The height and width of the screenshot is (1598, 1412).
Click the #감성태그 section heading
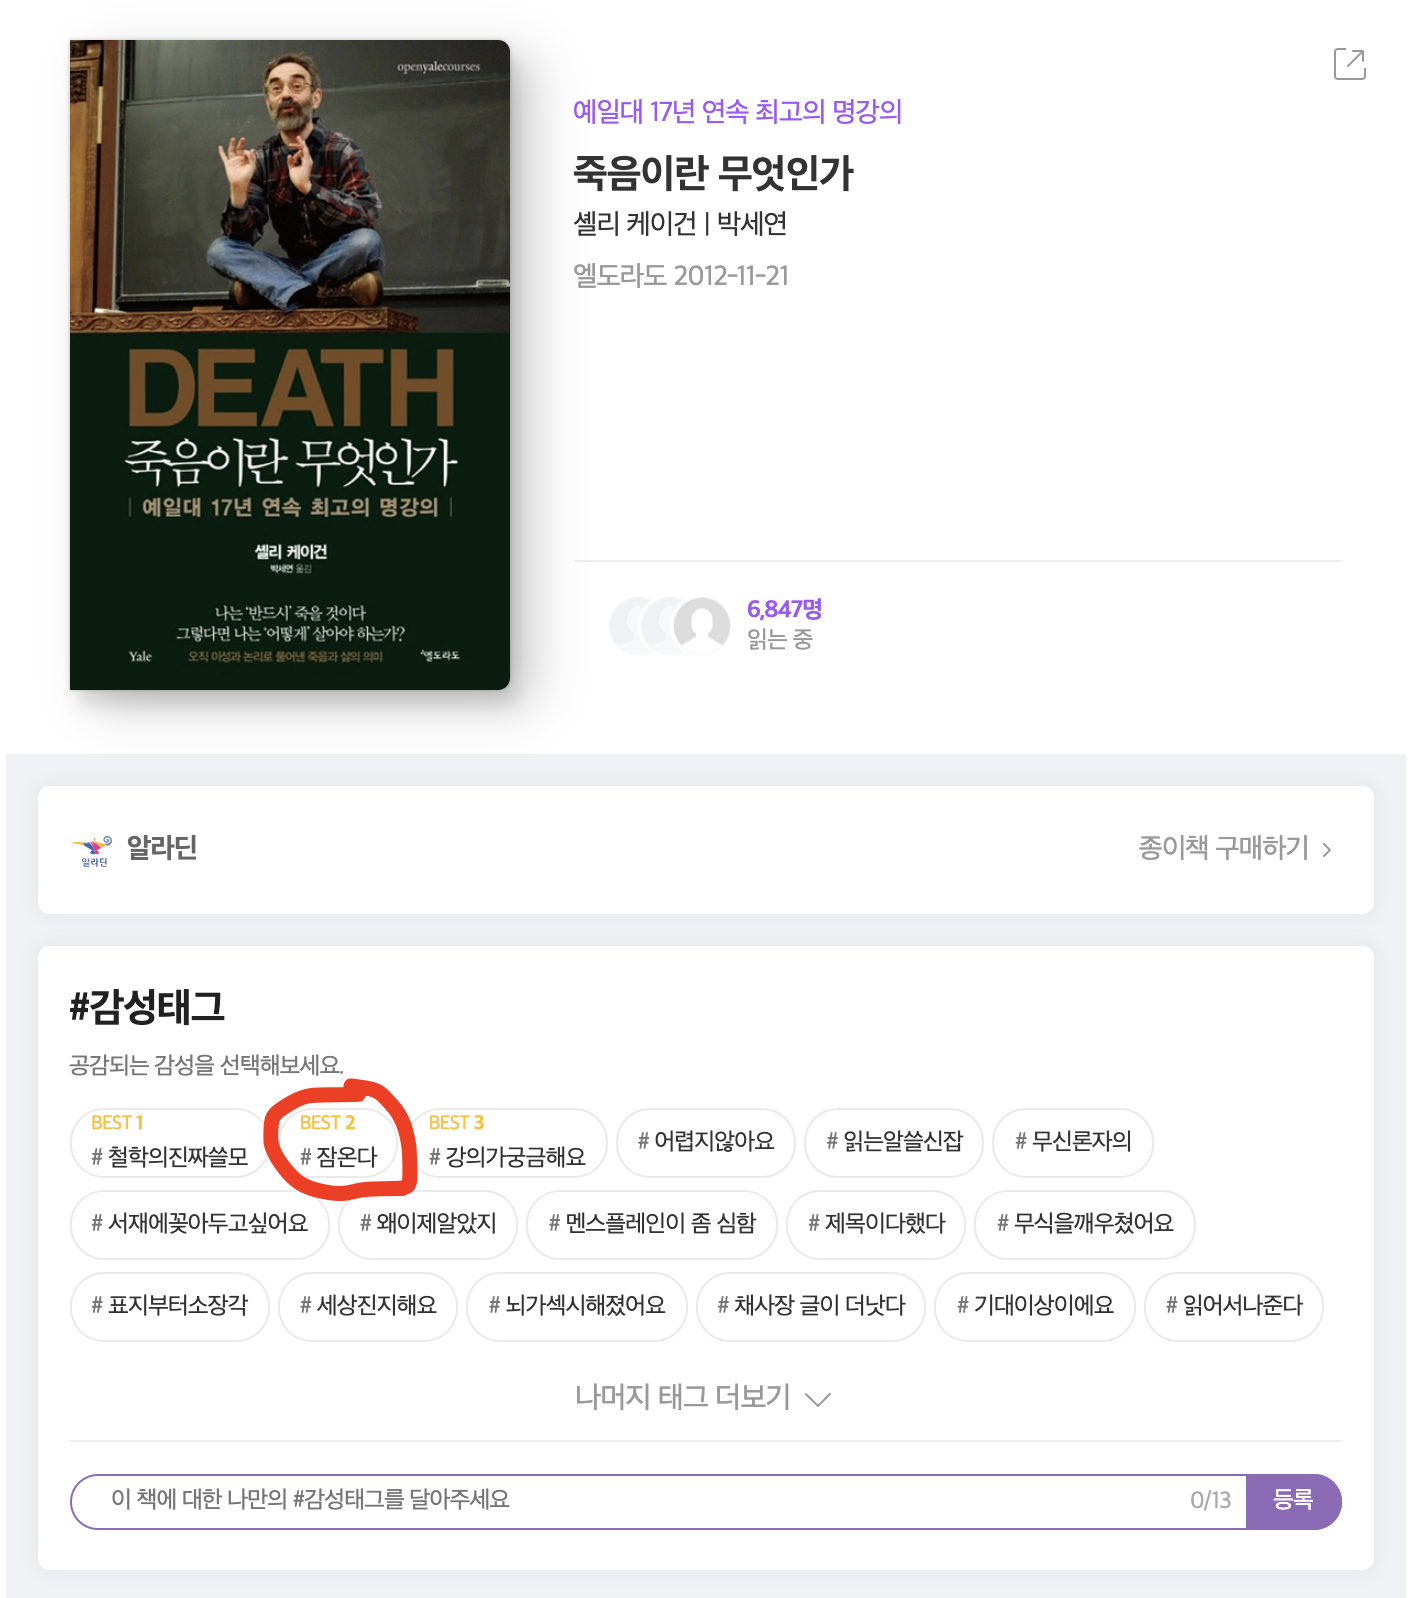click(147, 1006)
